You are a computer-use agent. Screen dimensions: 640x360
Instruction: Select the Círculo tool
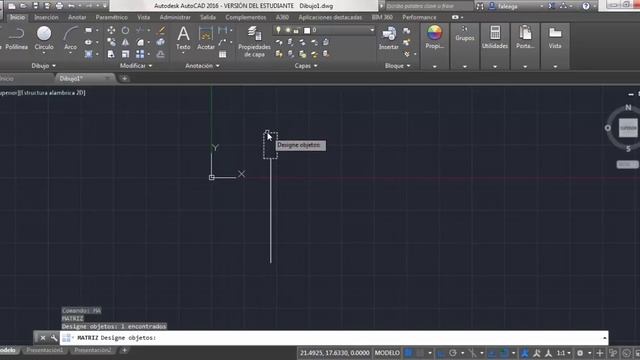click(44, 38)
